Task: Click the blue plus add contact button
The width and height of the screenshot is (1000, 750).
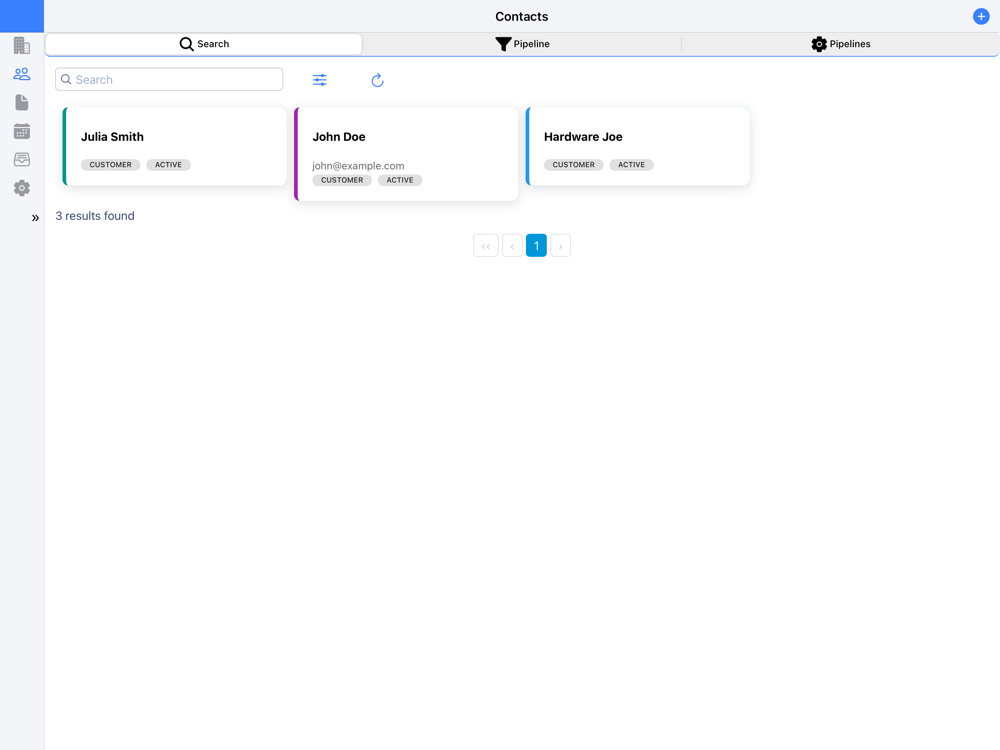Action: (x=981, y=17)
